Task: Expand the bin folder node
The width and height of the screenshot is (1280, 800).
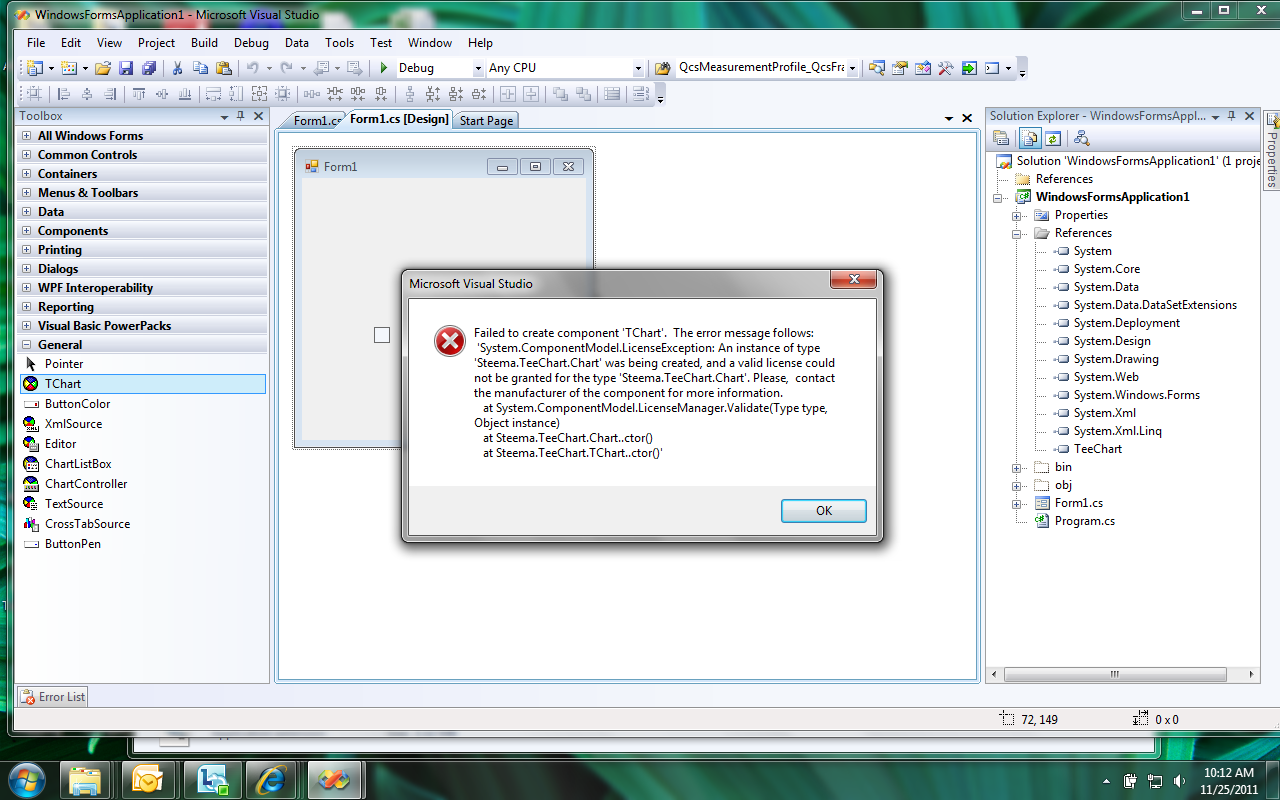Action: pos(1016,467)
